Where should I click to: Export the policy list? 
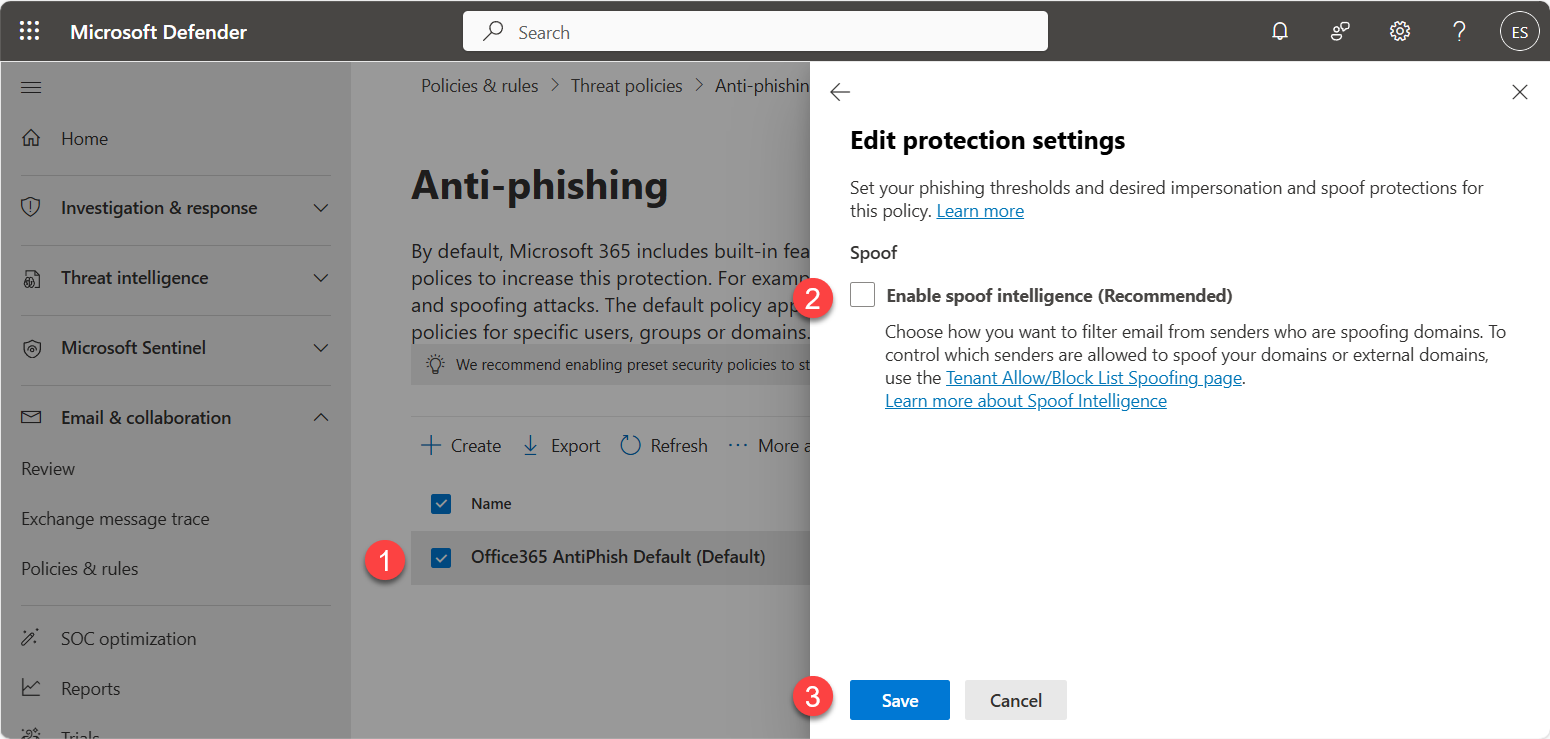coord(560,445)
